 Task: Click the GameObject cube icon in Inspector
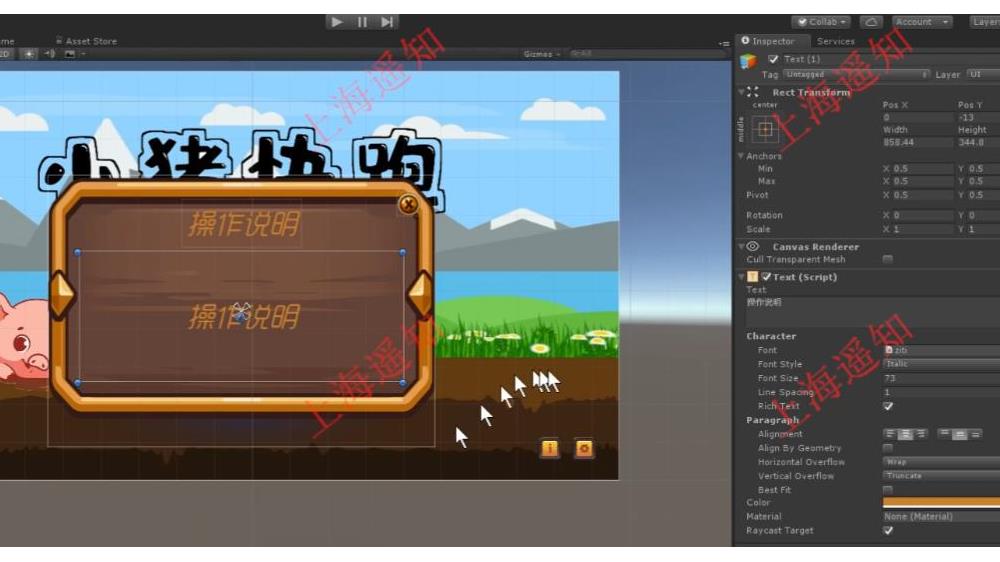click(x=748, y=61)
